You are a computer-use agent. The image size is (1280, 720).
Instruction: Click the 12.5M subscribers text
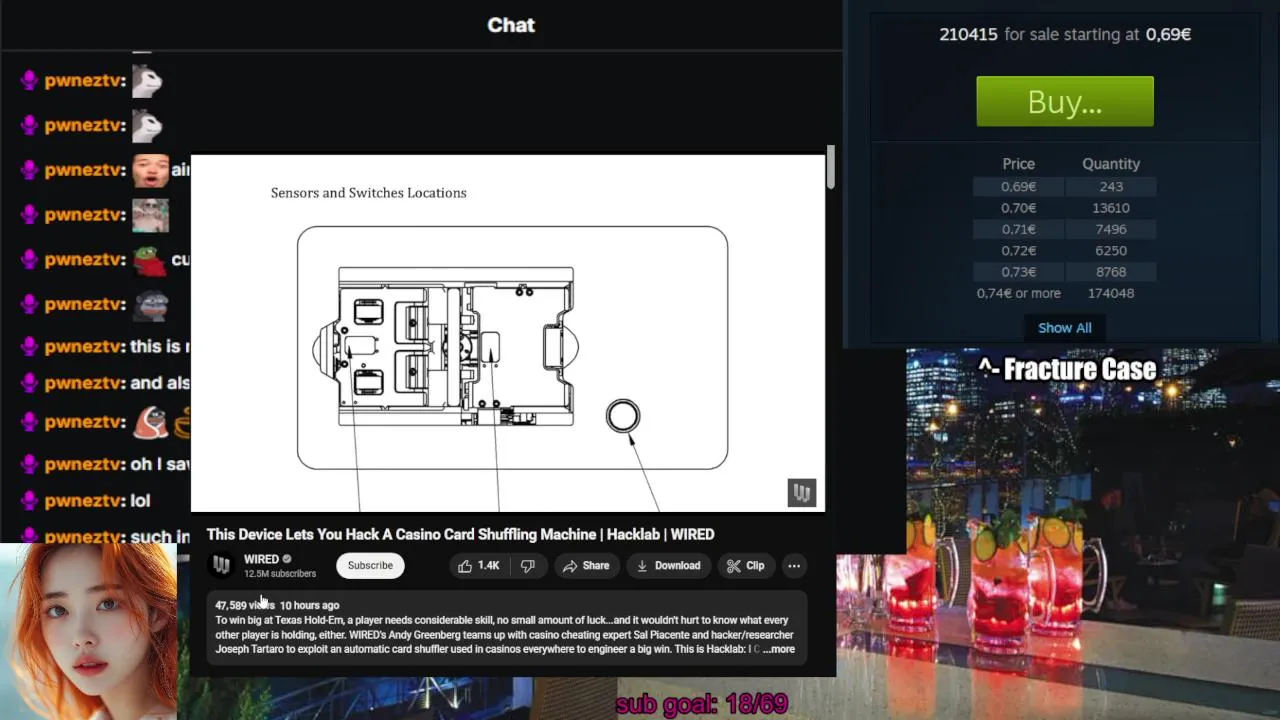click(x=280, y=574)
